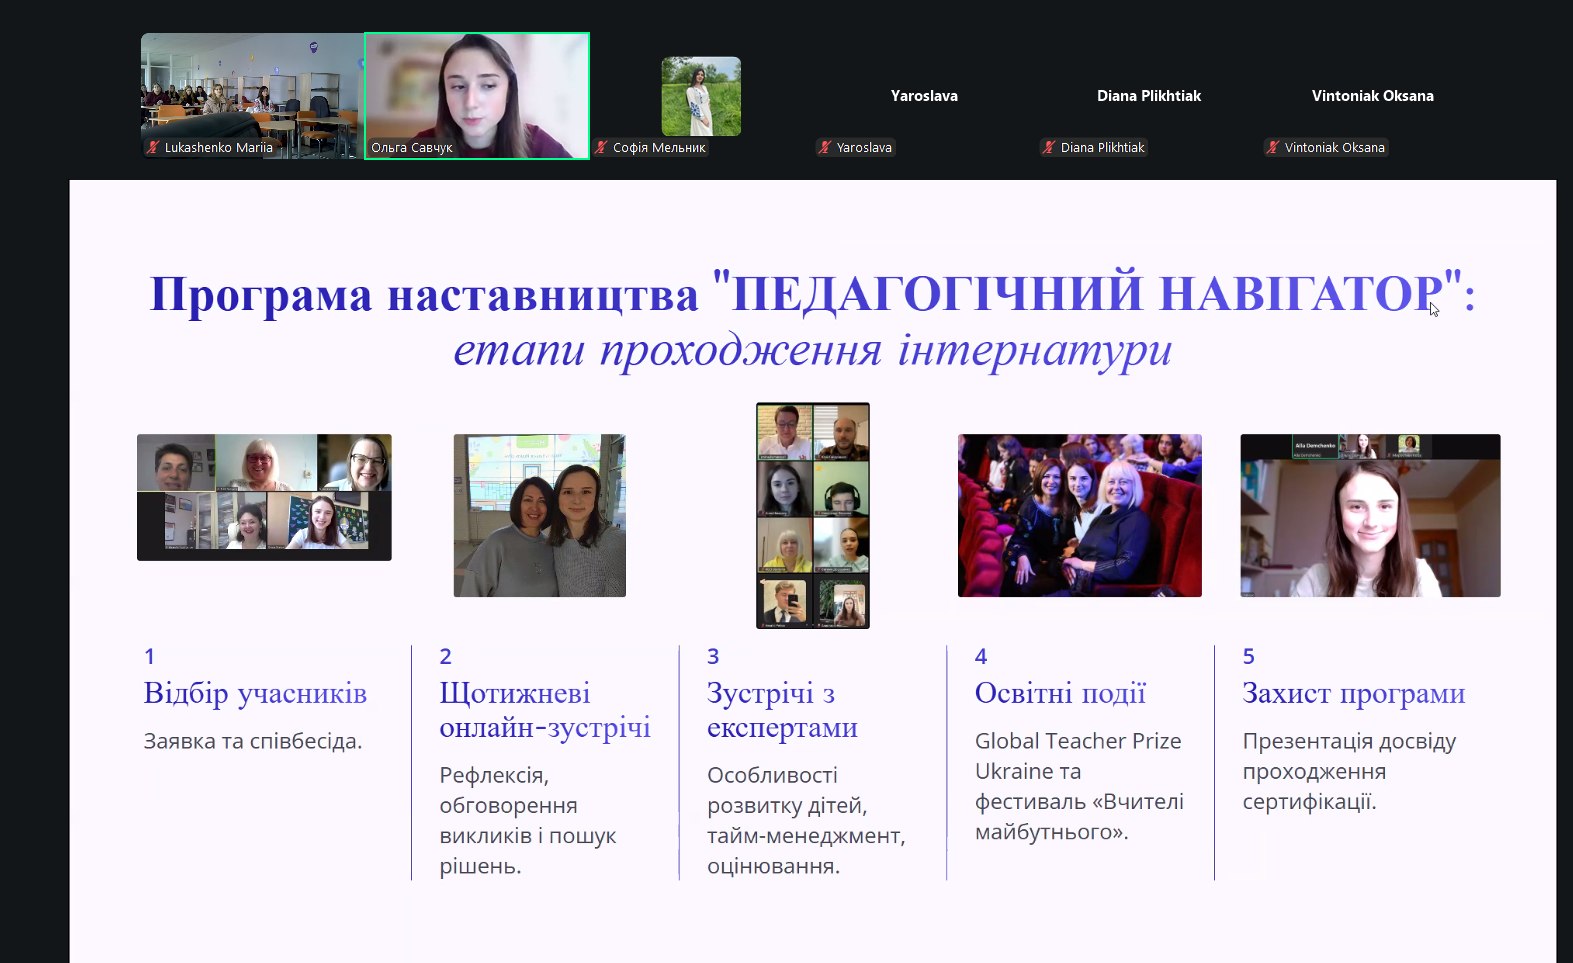Viewport: 1573px width, 963px height.
Task: Click the large centered name Vintoniak Oksana
Action: pos(1373,96)
